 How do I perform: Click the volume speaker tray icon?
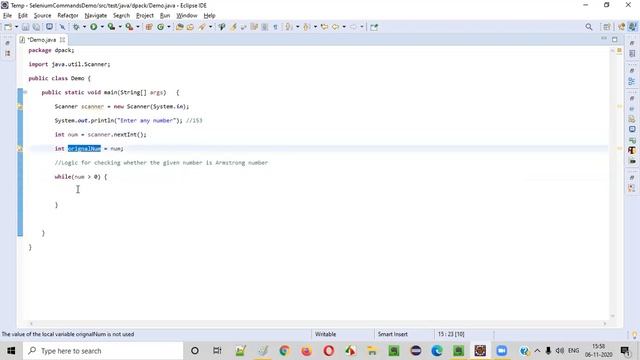tap(560, 351)
